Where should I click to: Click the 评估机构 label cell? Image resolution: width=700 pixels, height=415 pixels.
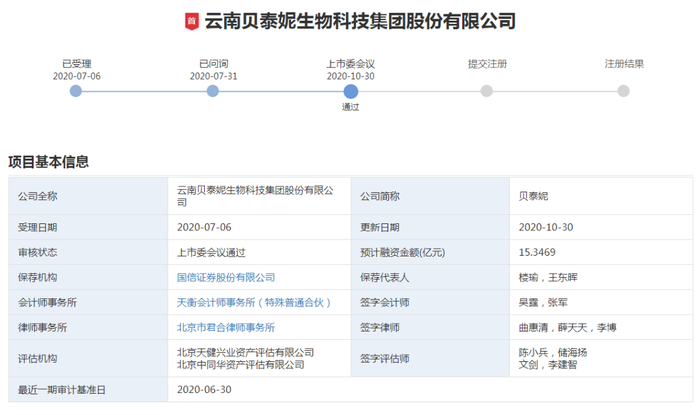tap(88, 358)
